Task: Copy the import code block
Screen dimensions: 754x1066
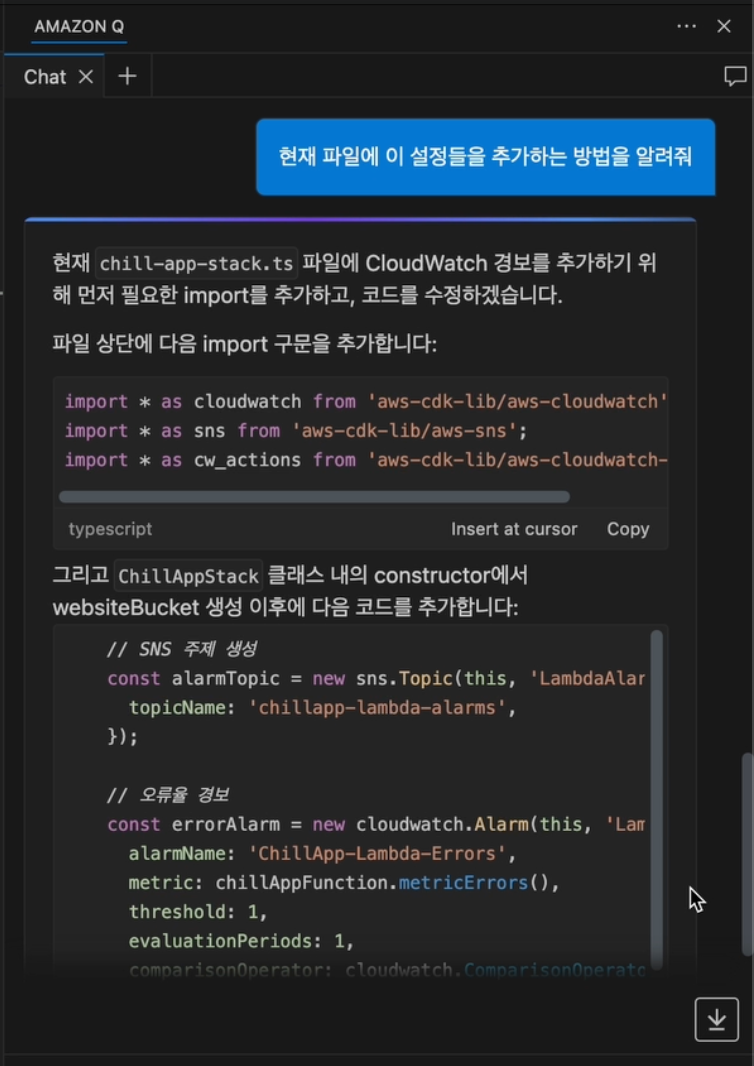Action: click(628, 529)
